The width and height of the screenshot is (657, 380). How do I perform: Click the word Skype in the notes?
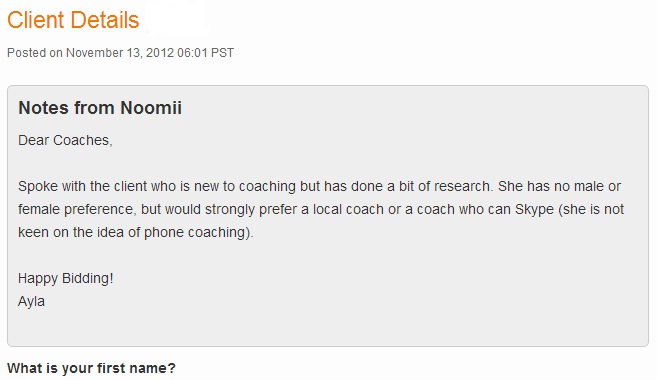pos(534,209)
